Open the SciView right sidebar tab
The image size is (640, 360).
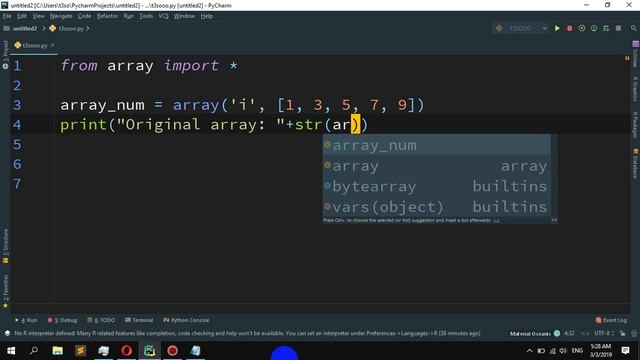[635, 54]
